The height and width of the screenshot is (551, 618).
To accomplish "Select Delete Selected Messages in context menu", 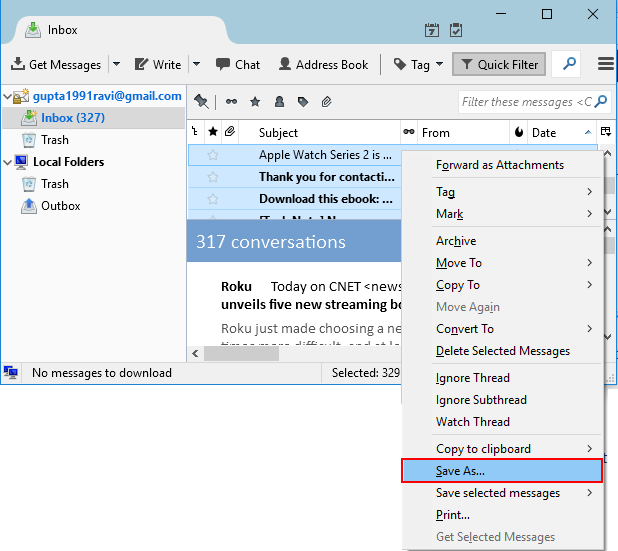I will tap(502, 351).
